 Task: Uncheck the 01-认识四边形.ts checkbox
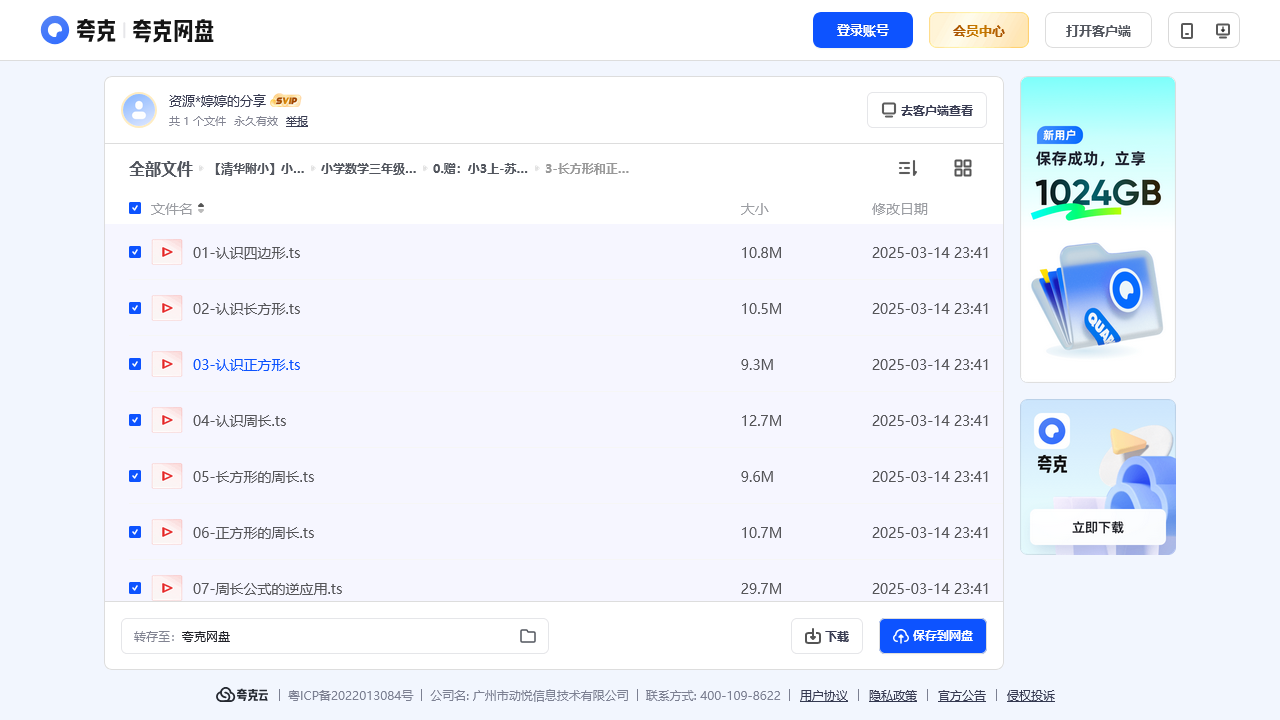tap(135, 252)
